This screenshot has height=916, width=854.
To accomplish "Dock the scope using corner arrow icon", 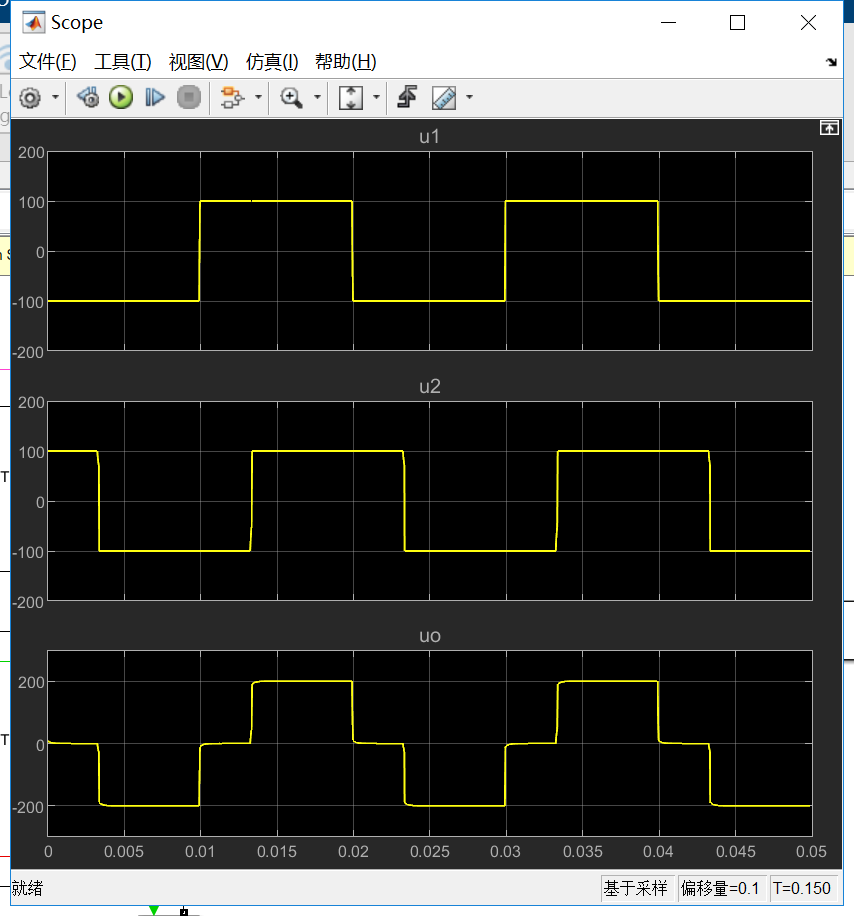I will click(831, 62).
